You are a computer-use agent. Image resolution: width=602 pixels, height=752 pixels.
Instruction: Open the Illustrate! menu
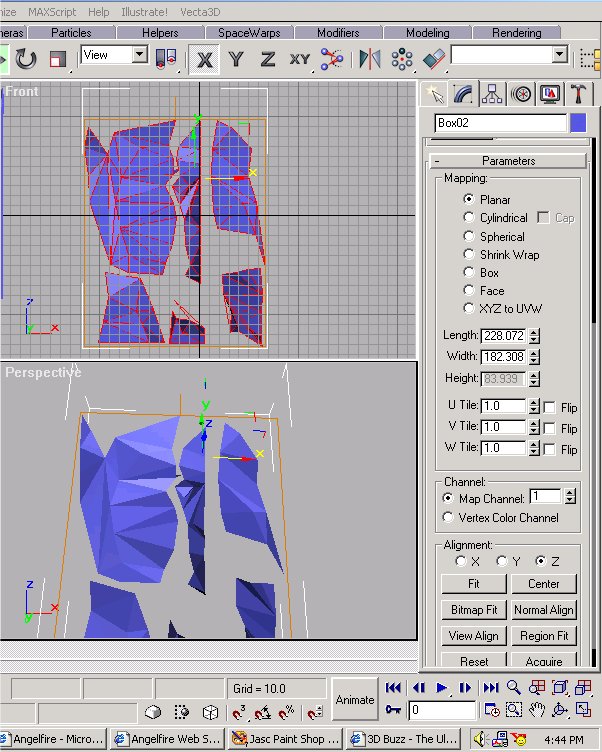point(145,12)
